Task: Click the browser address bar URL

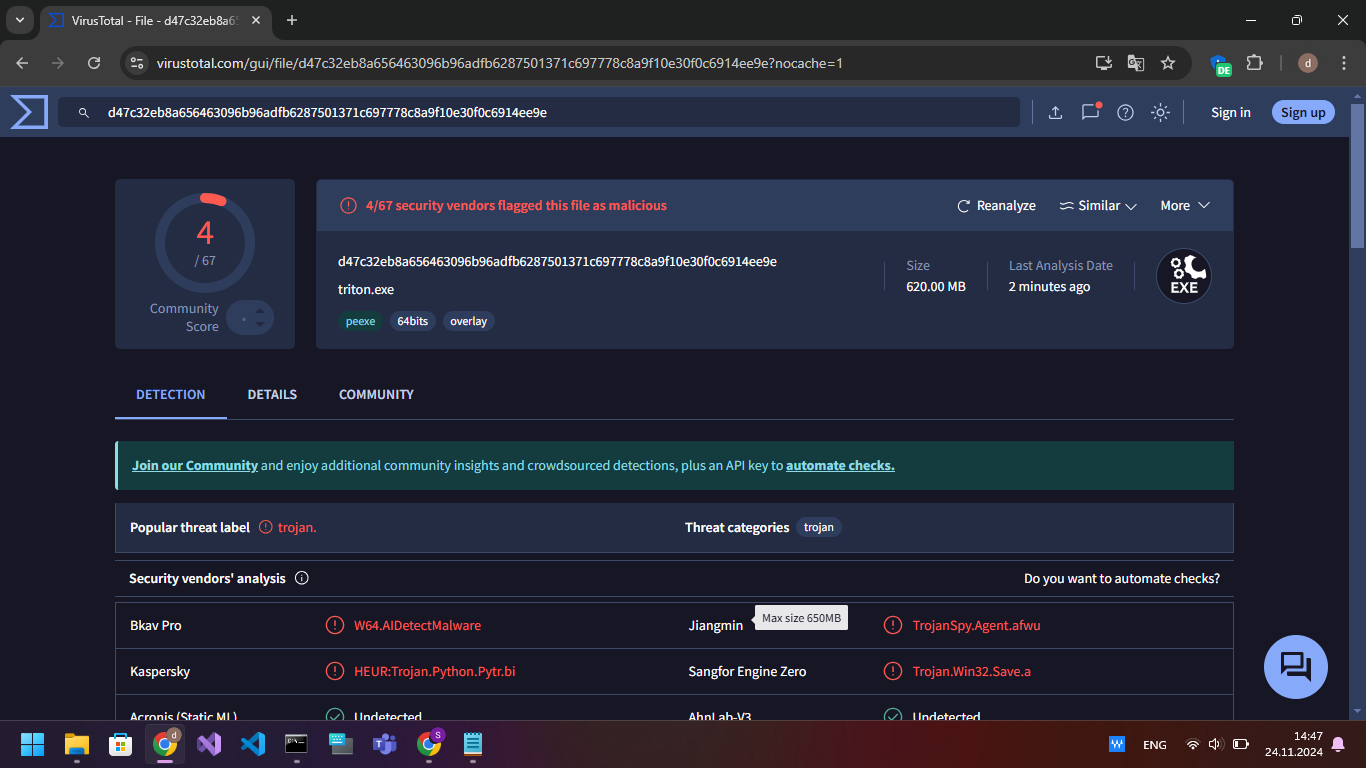Action: (500, 63)
